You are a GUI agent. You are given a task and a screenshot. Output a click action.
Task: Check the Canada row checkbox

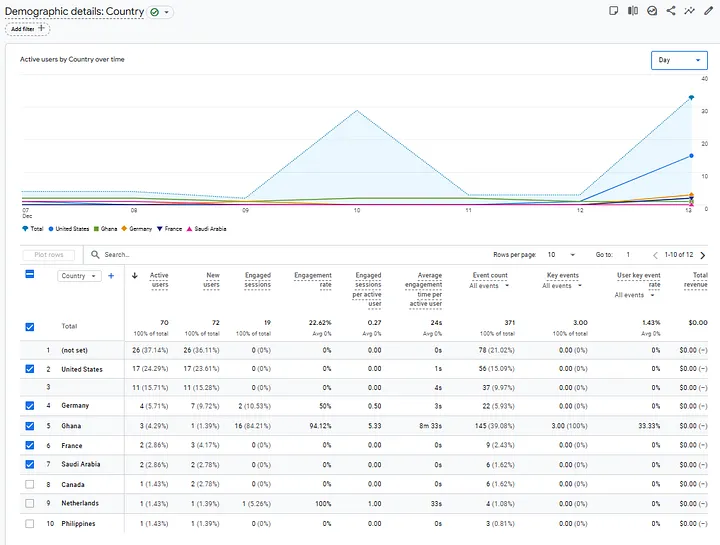pos(29,484)
